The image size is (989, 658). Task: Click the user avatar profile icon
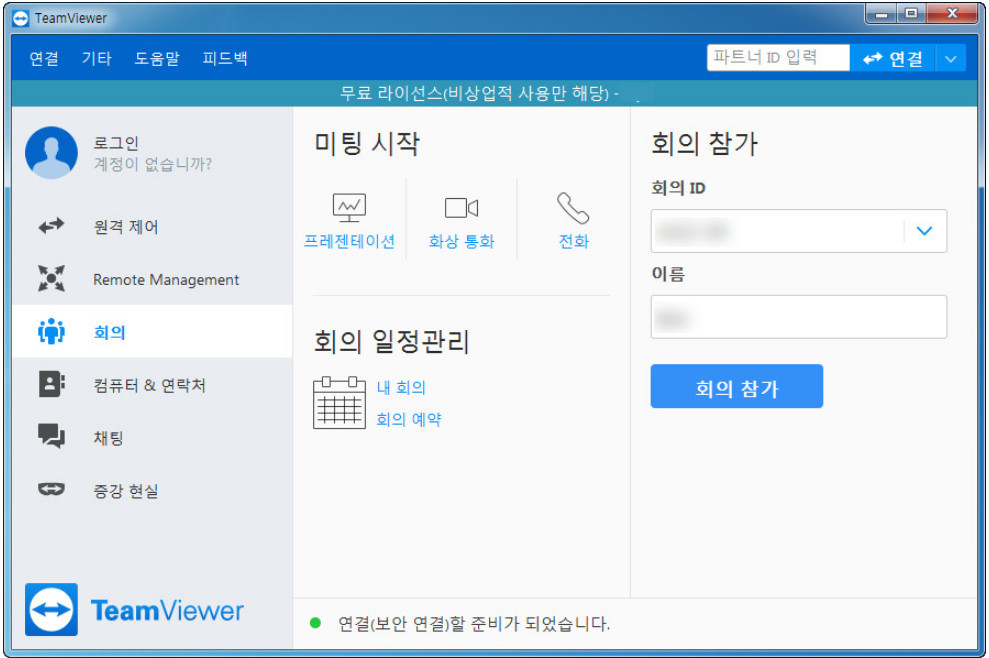point(51,153)
